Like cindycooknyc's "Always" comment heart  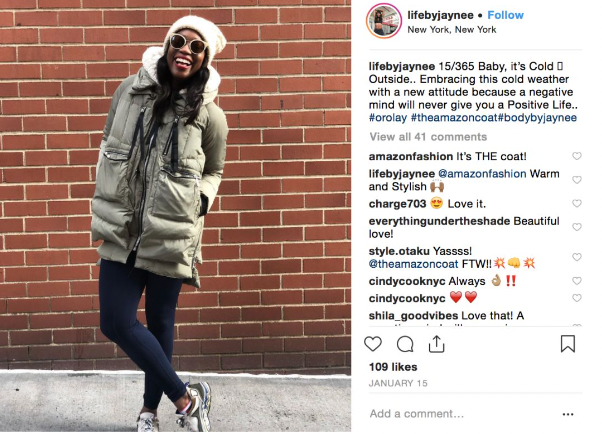pos(577,281)
